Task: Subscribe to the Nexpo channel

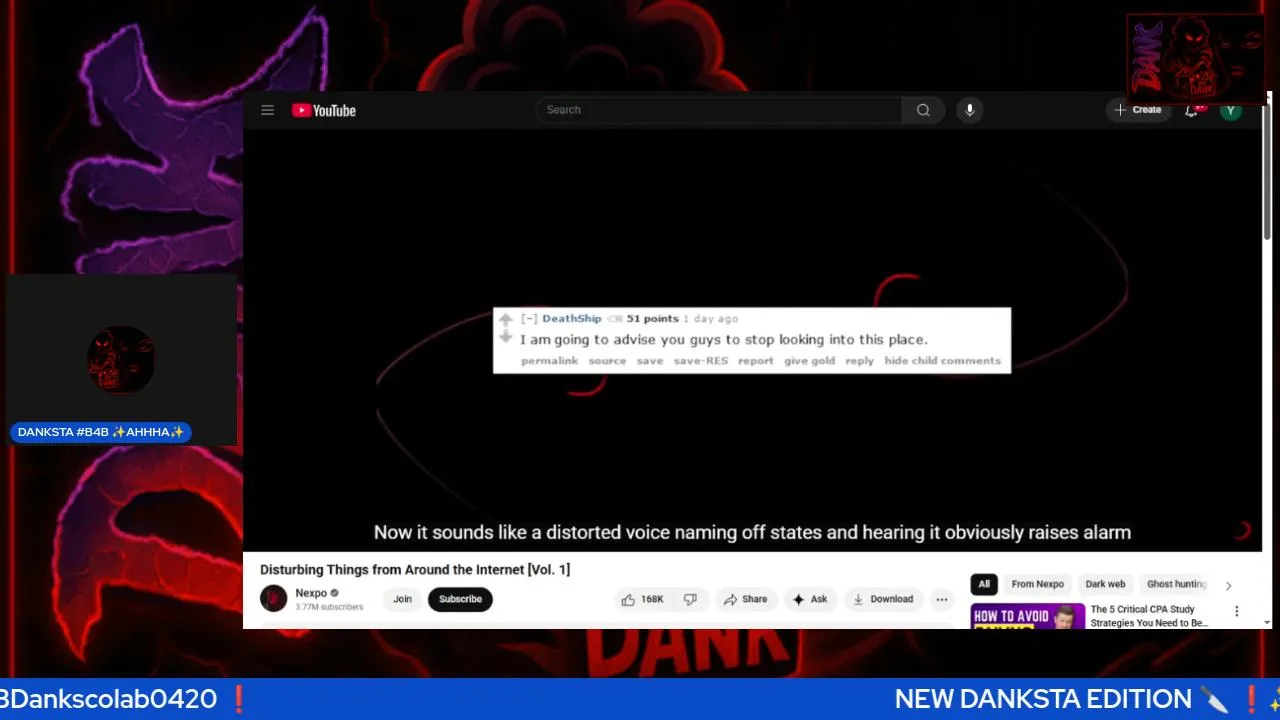Action: pyautogui.click(x=460, y=599)
